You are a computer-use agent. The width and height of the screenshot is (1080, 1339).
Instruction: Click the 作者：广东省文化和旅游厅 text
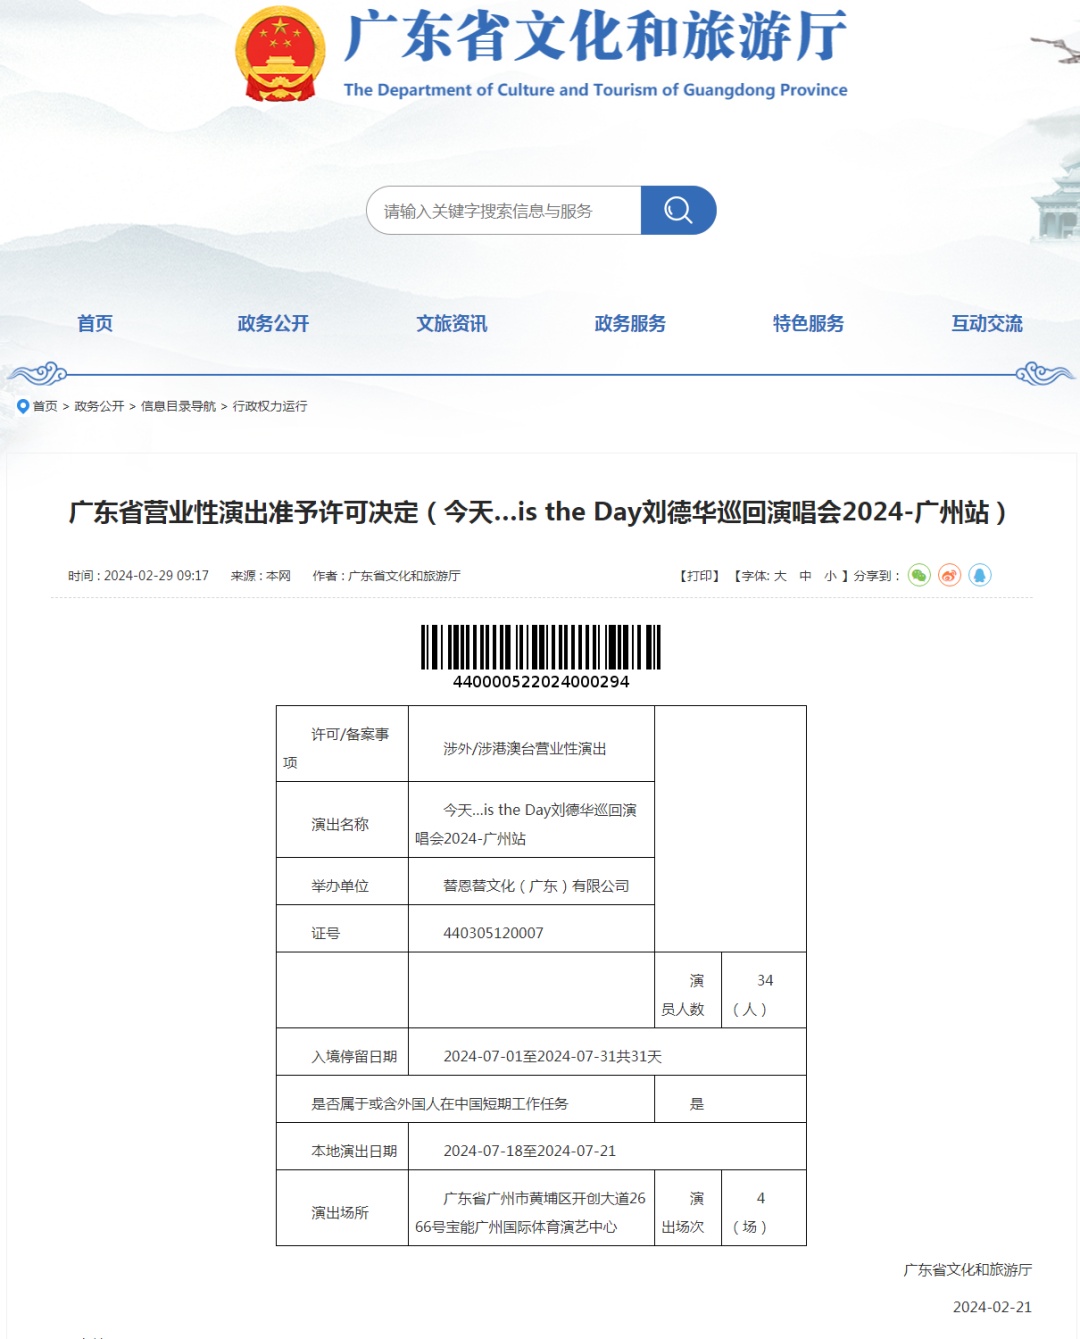(386, 576)
